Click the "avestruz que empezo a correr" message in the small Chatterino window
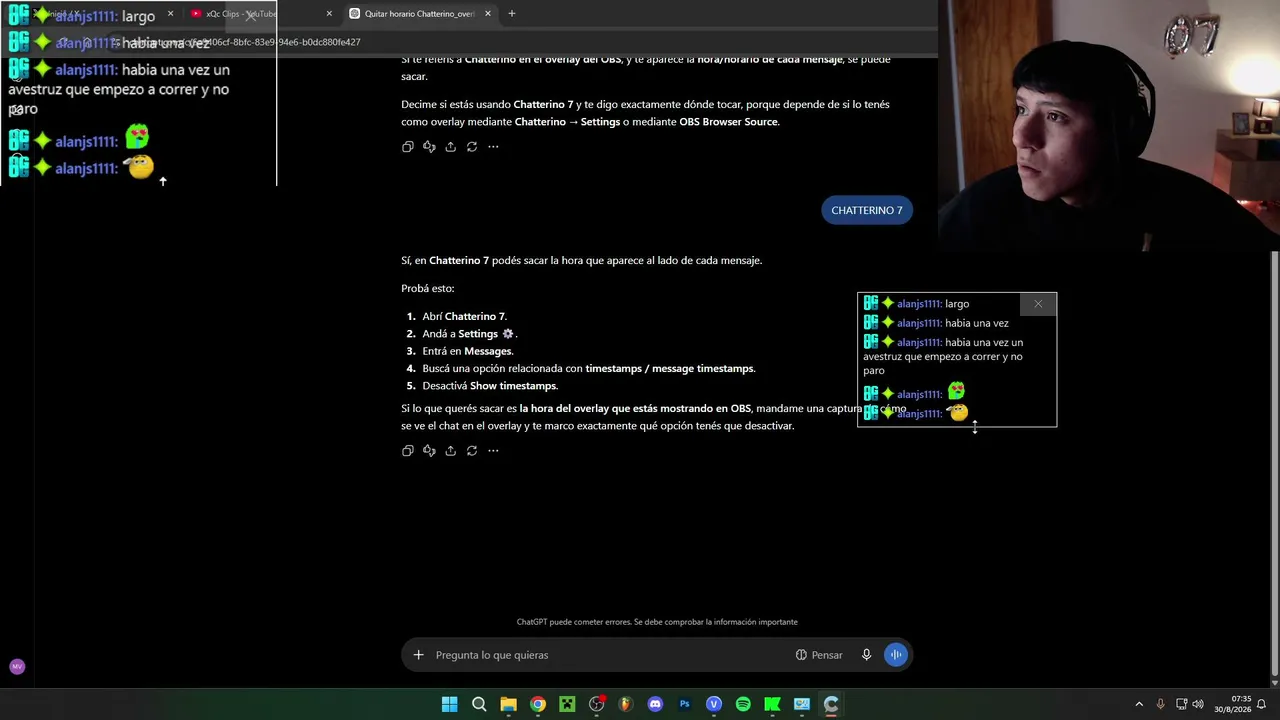 coord(943,356)
